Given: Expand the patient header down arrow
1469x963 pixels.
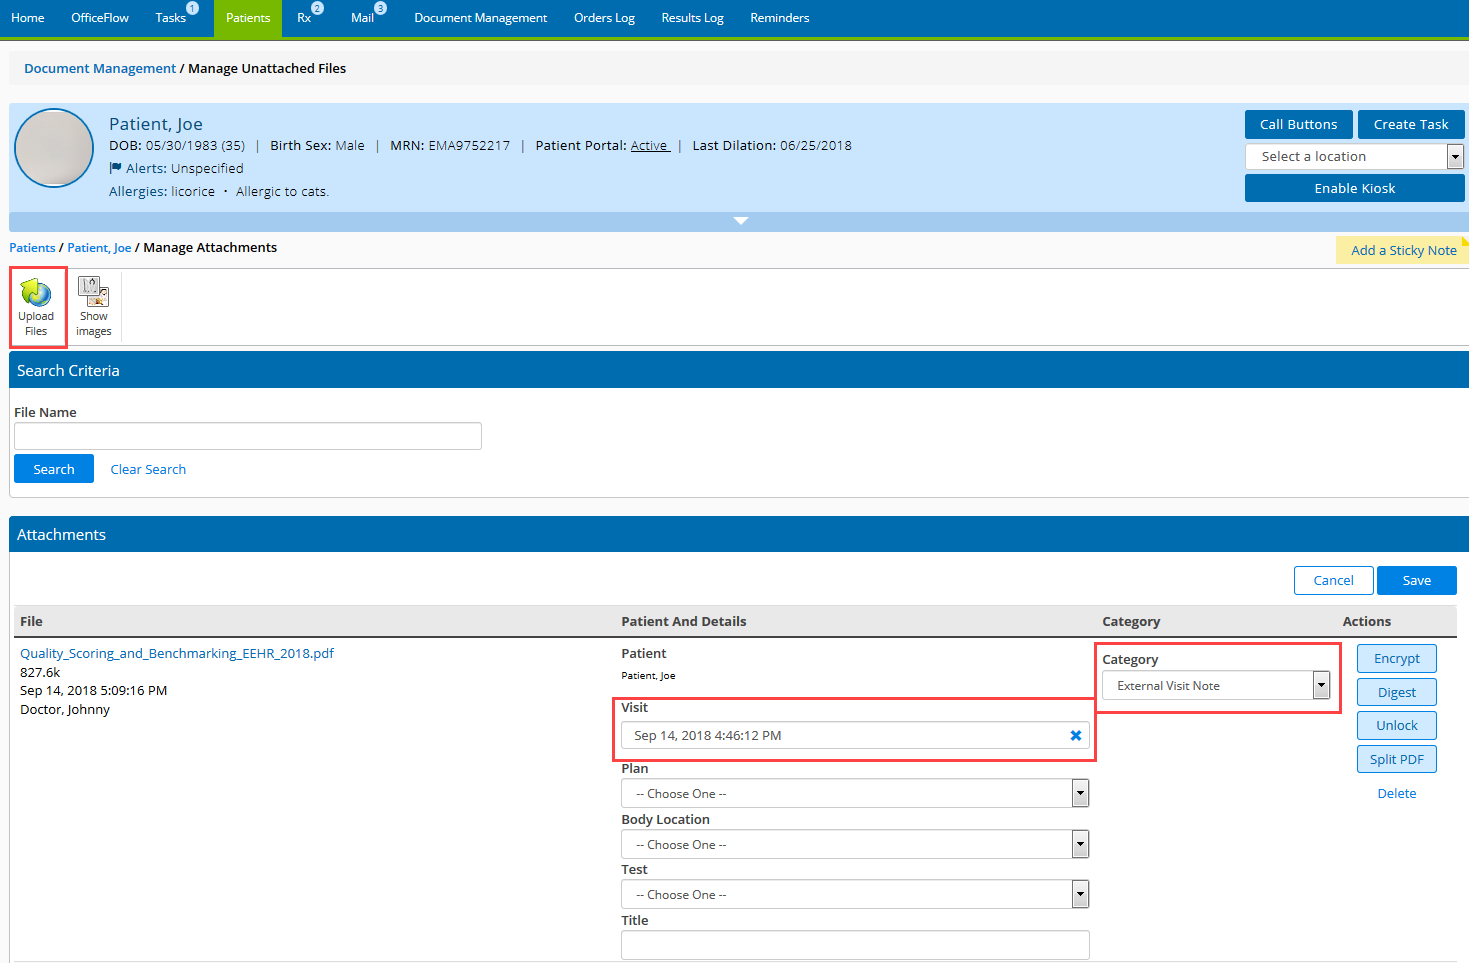Looking at the screenshot, I should 740,221.
